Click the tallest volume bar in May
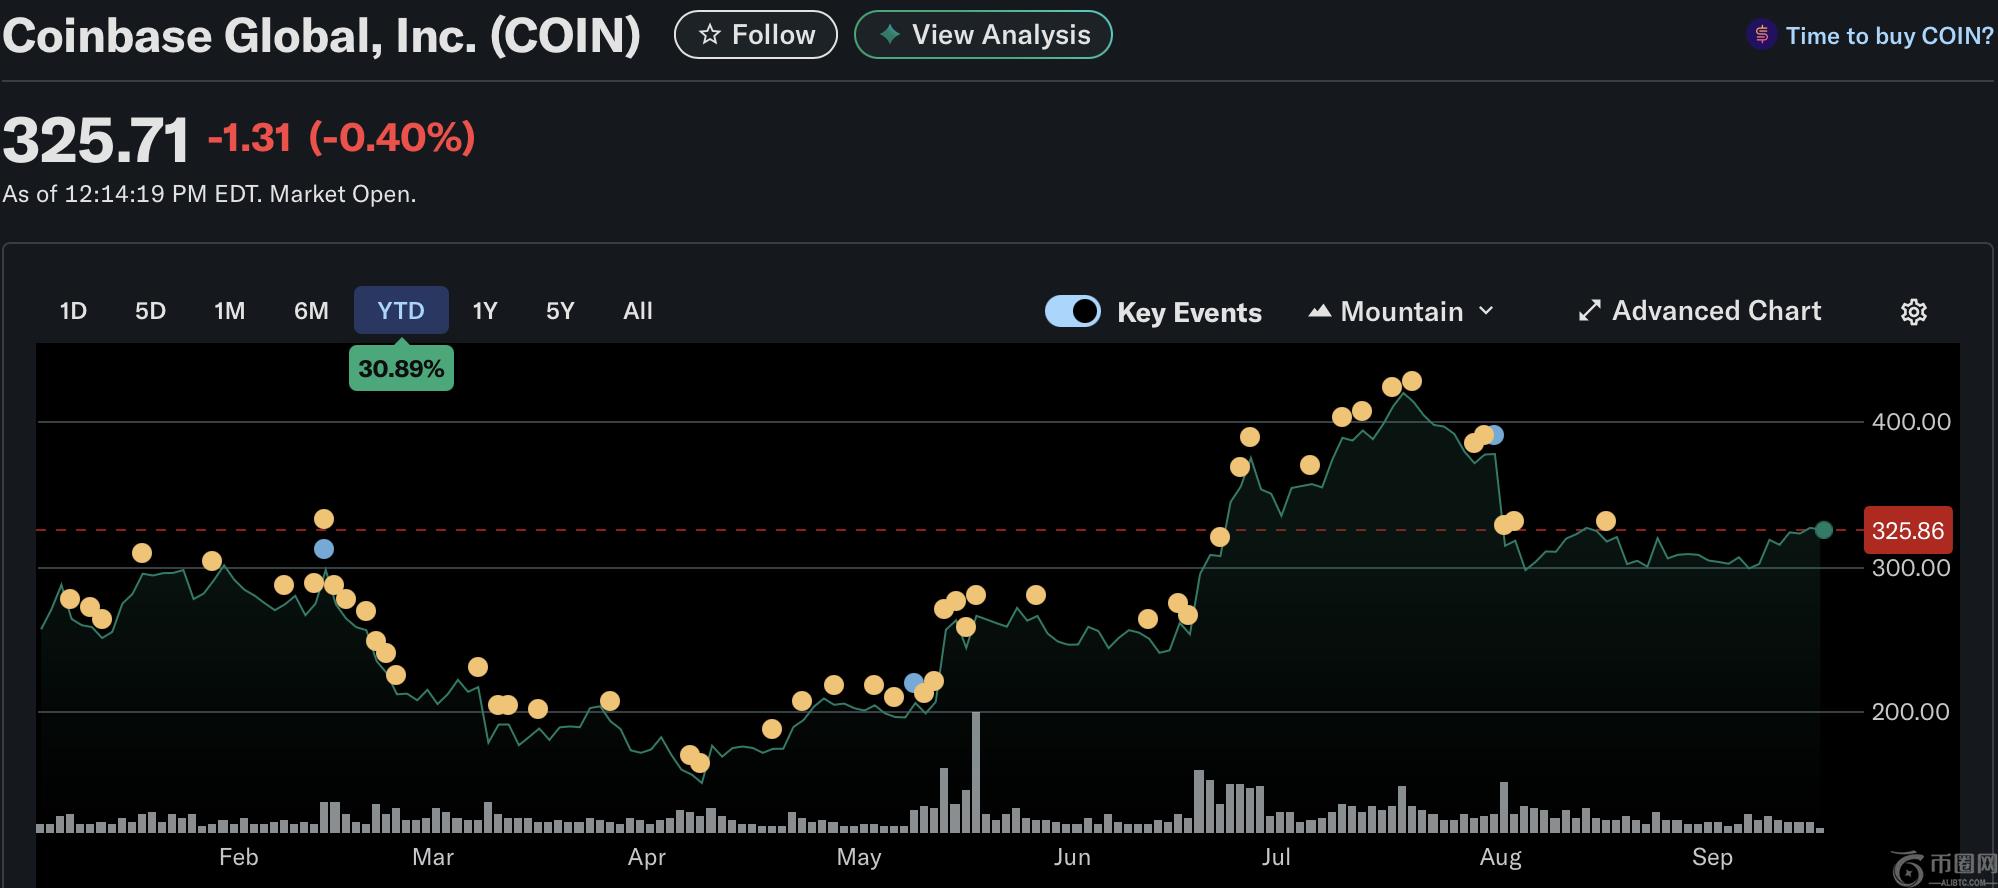The height and width of the screenshot is (888, 1998). (x=976, y=772)
